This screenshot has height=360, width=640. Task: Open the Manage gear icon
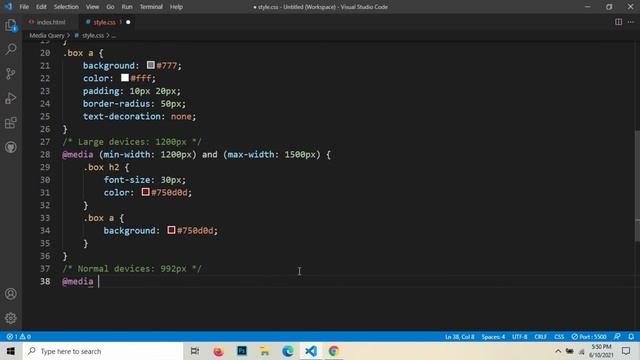tap(11, 318)
